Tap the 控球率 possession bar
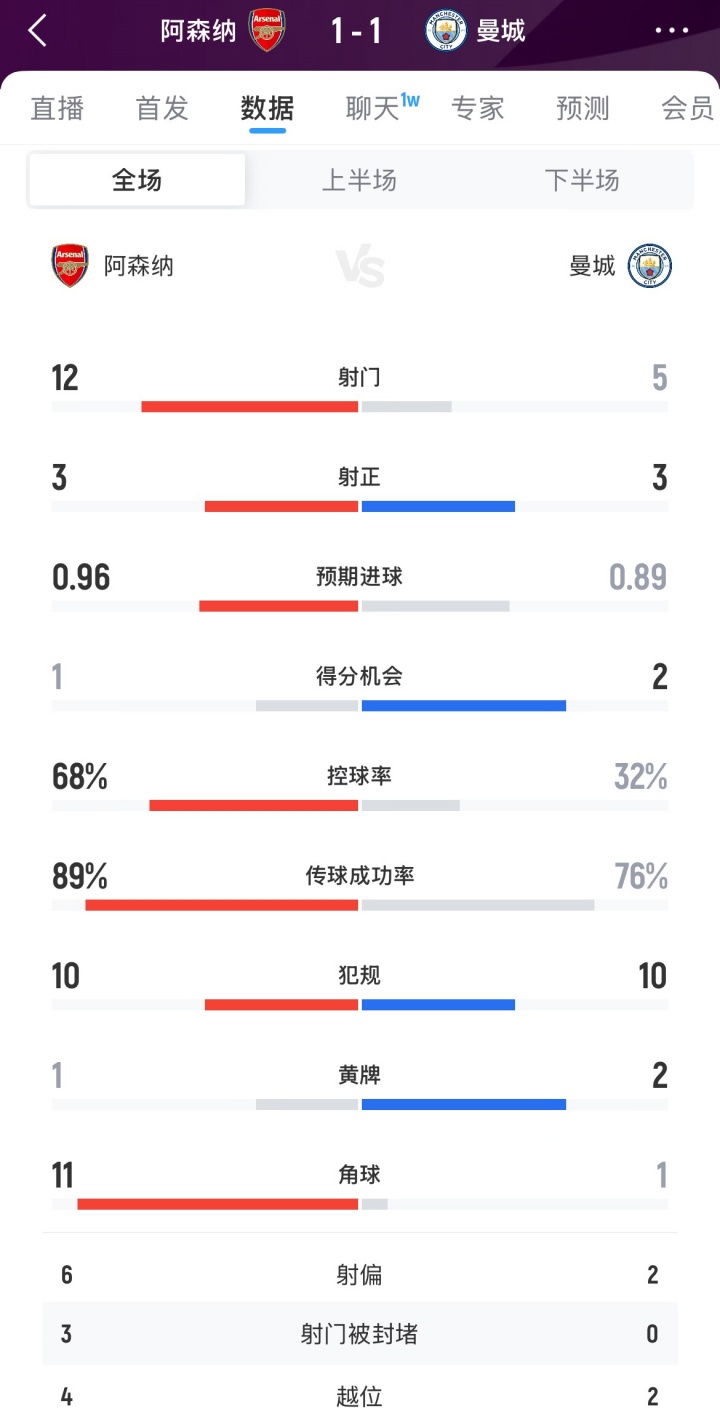The width and height of the screenshot is (720, 1422). [359, 805]
